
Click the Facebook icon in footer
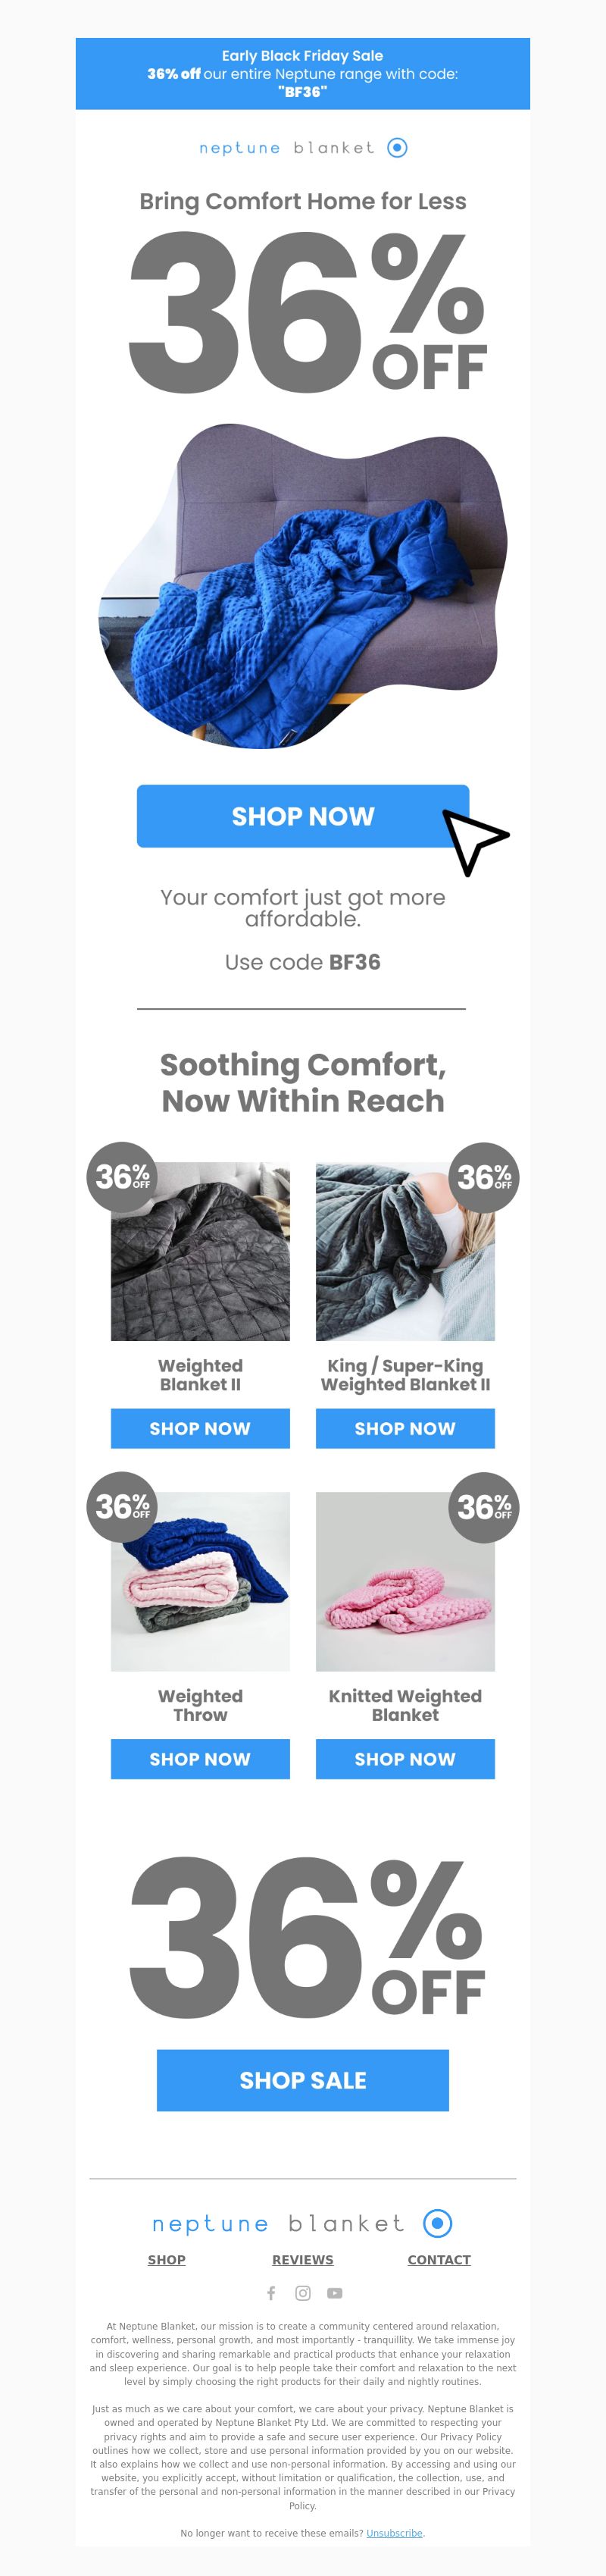(x=271, y=2293)
